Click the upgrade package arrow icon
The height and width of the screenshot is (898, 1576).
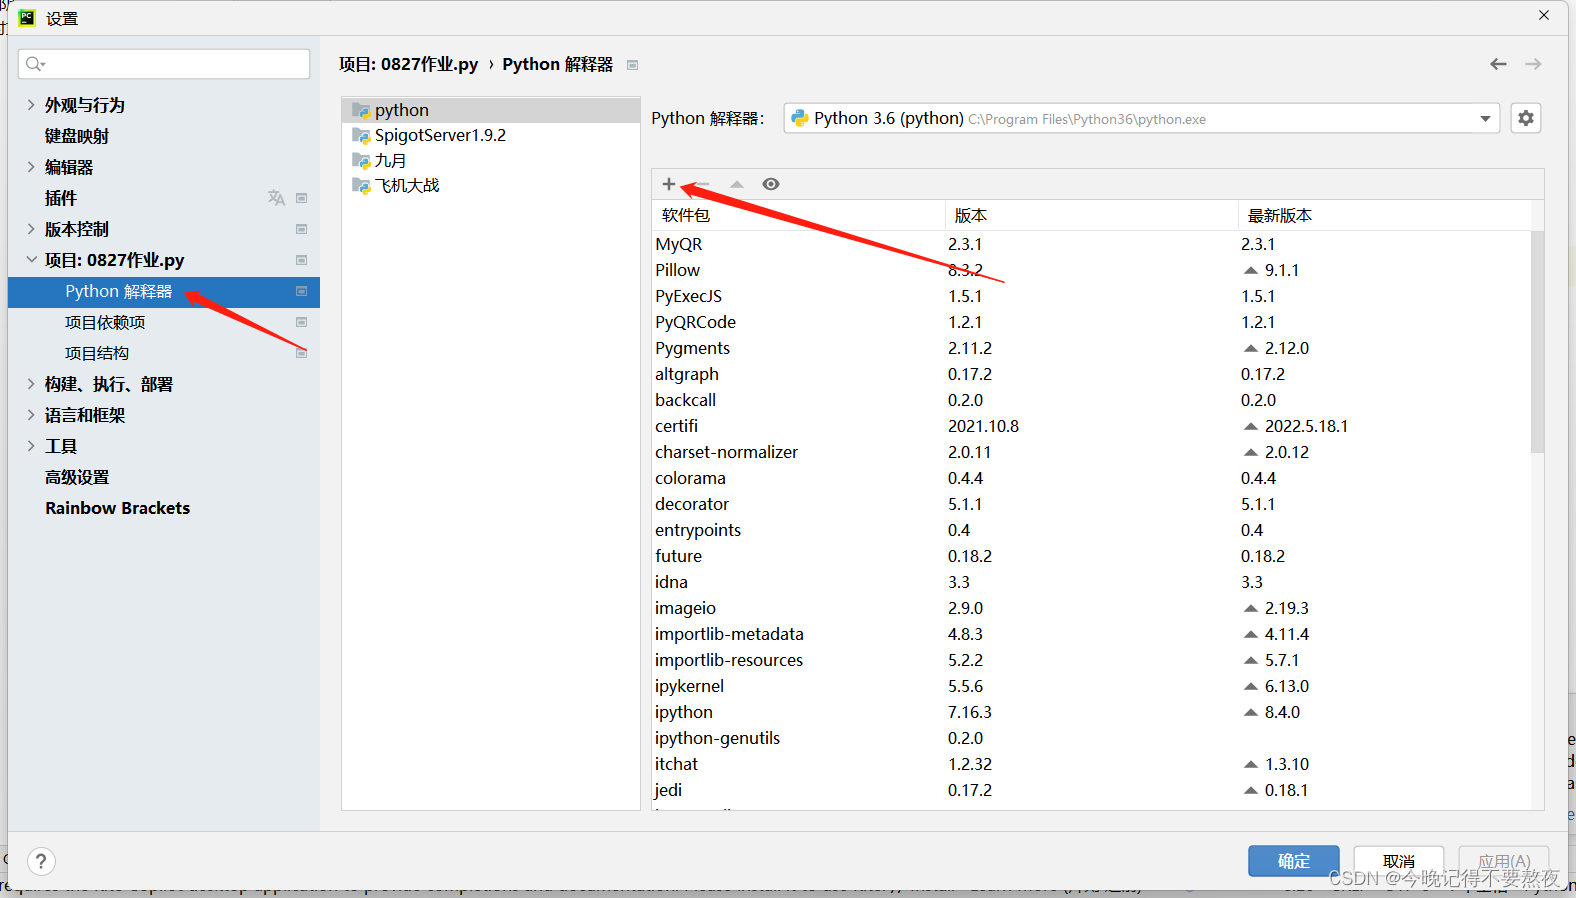737,184
